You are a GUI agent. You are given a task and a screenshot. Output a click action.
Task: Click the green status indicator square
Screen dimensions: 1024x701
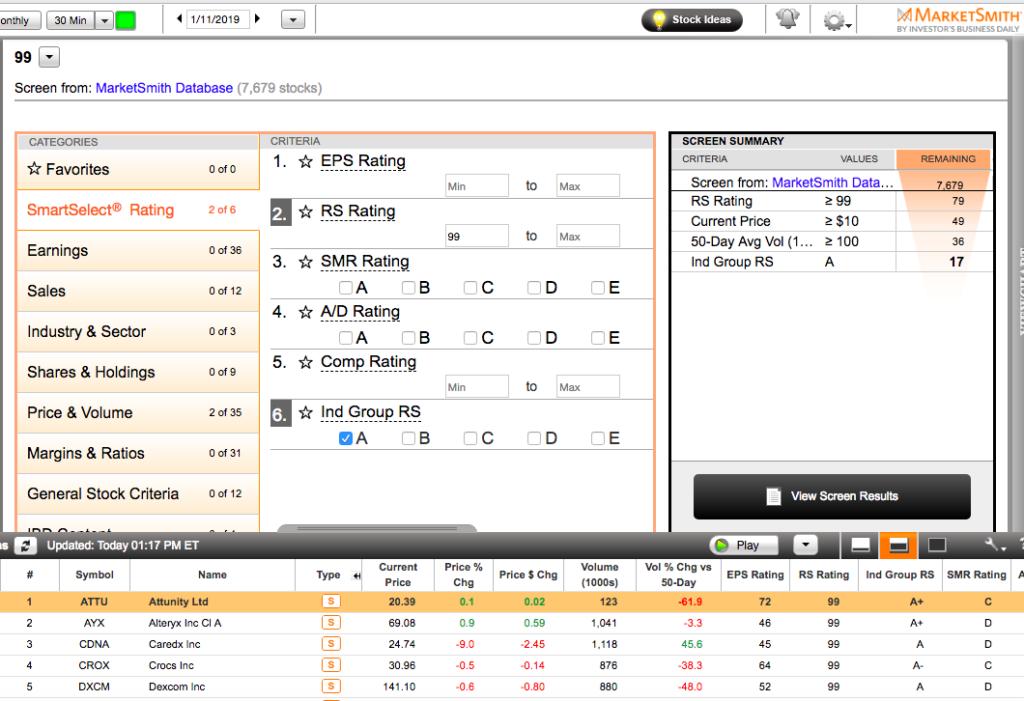pyautogui.click(x=125, y=20)
